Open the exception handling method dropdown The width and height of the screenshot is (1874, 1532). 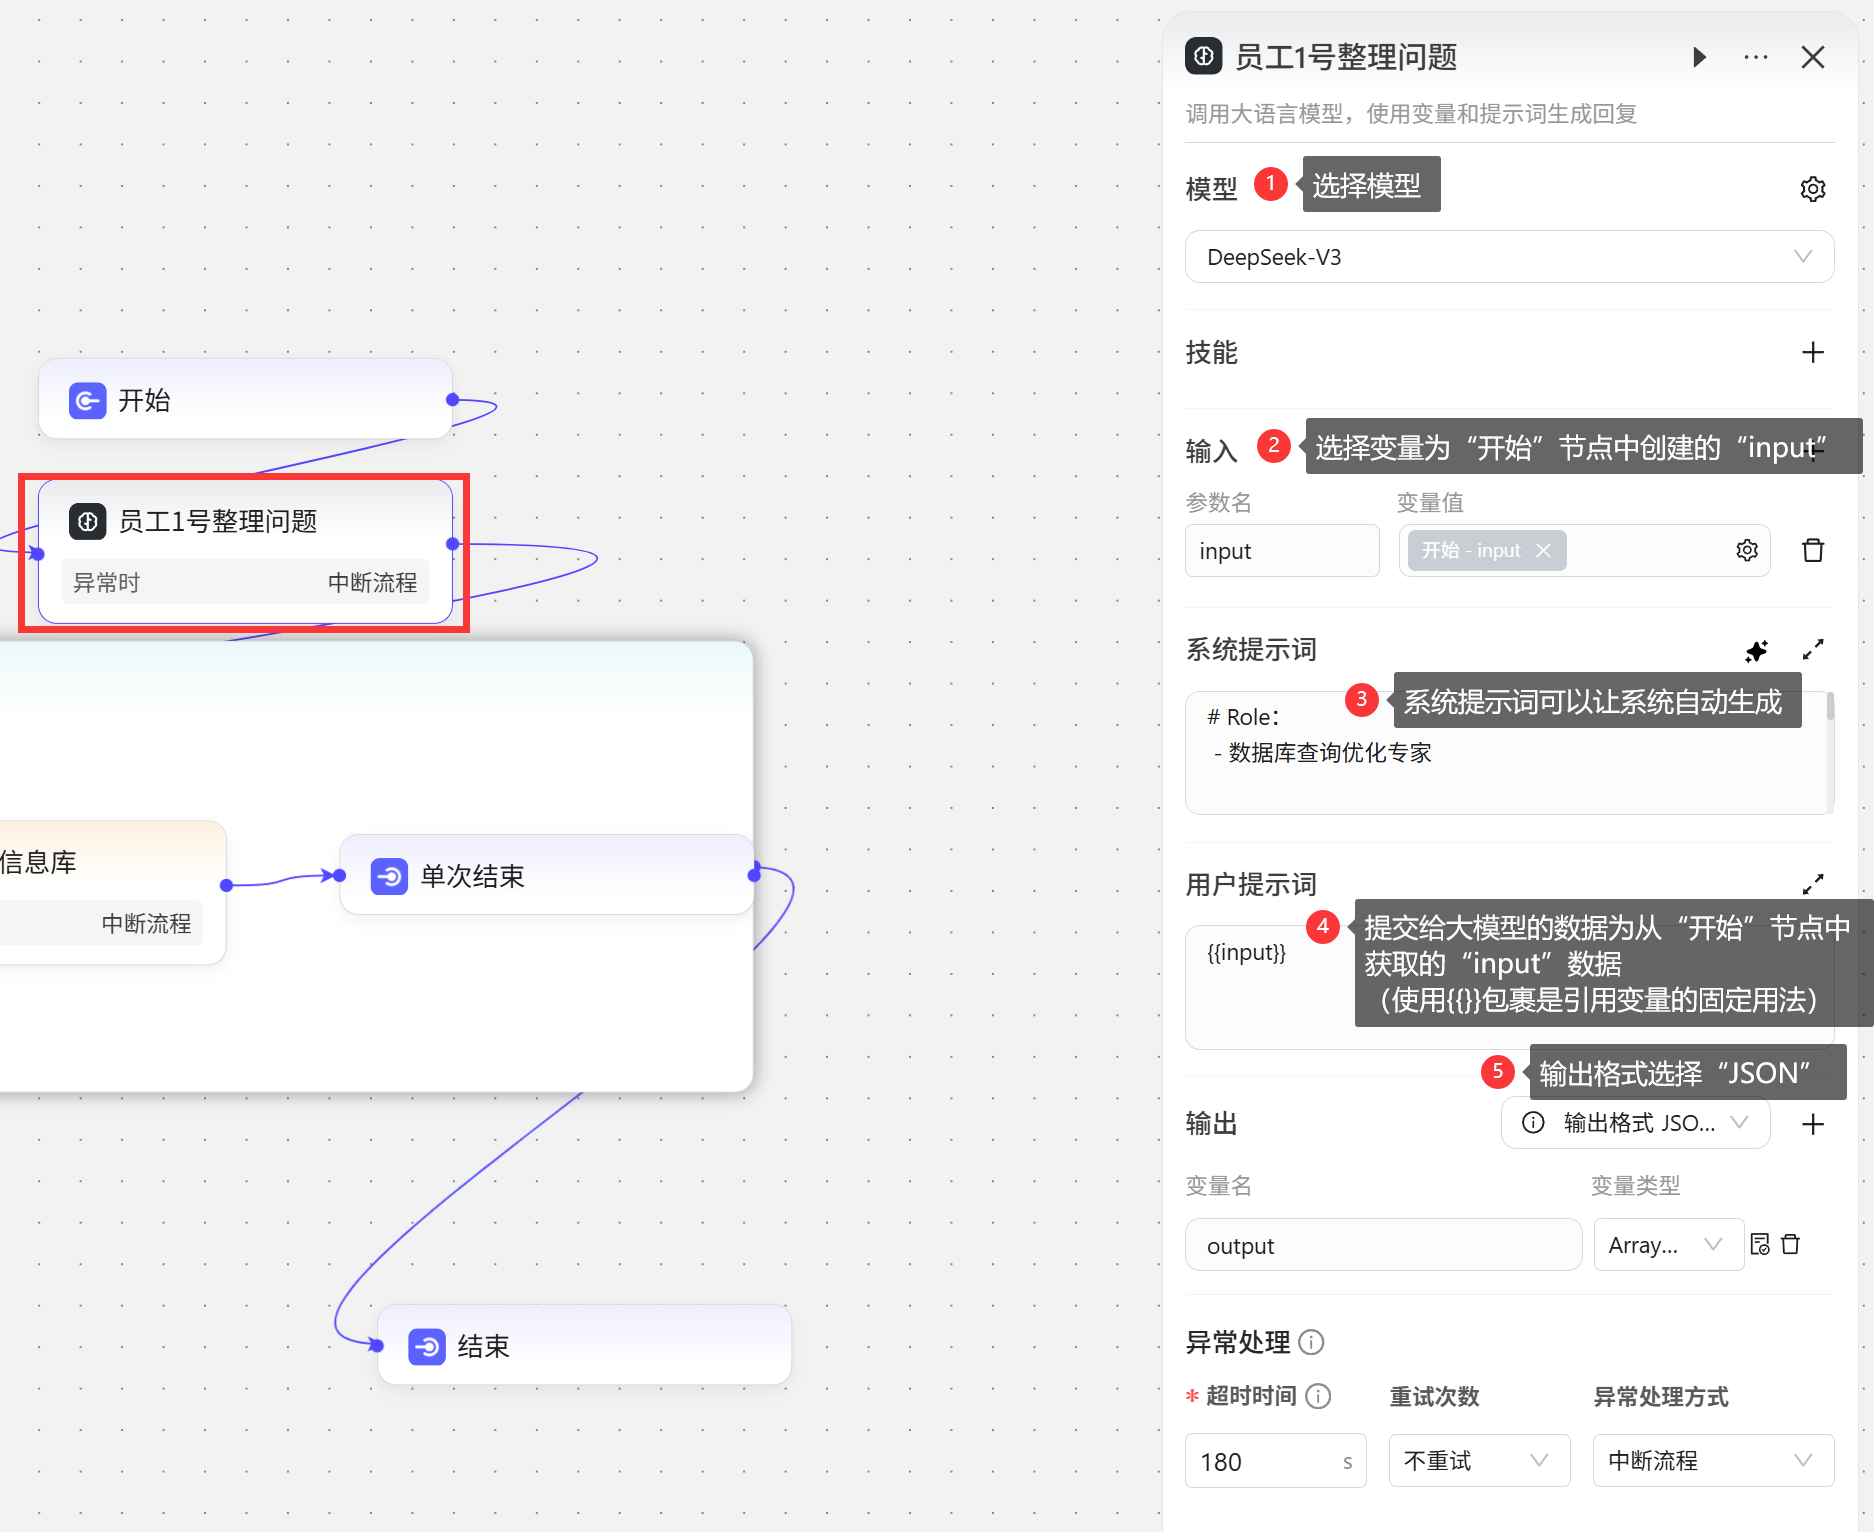pos(1712,1461)
